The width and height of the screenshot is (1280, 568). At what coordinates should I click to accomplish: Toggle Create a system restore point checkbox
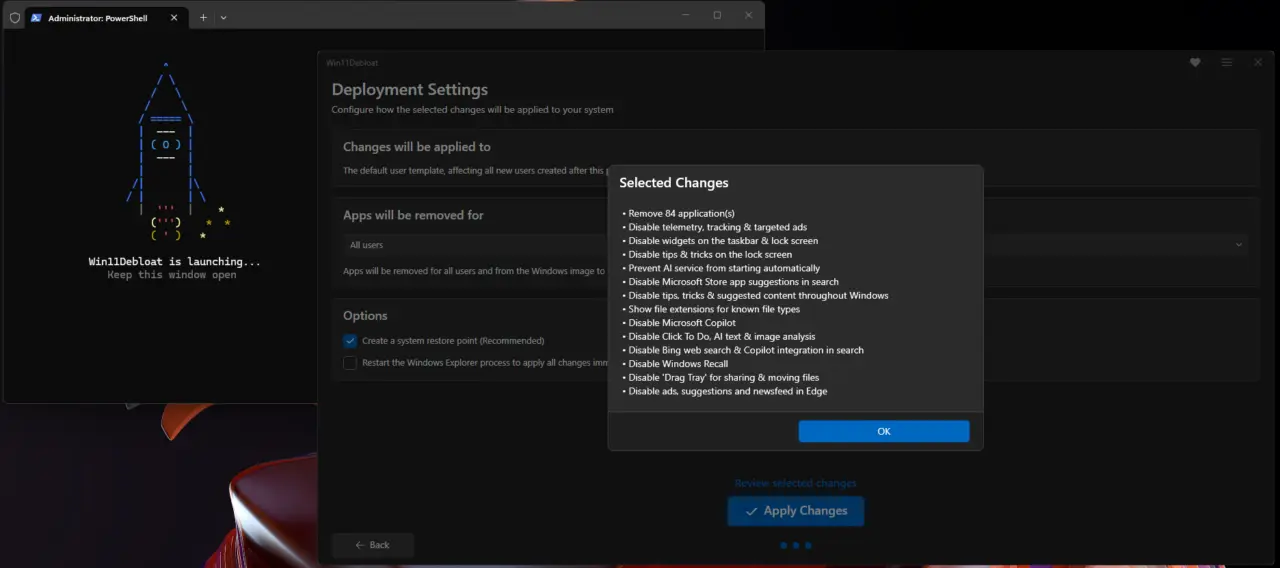350,341
